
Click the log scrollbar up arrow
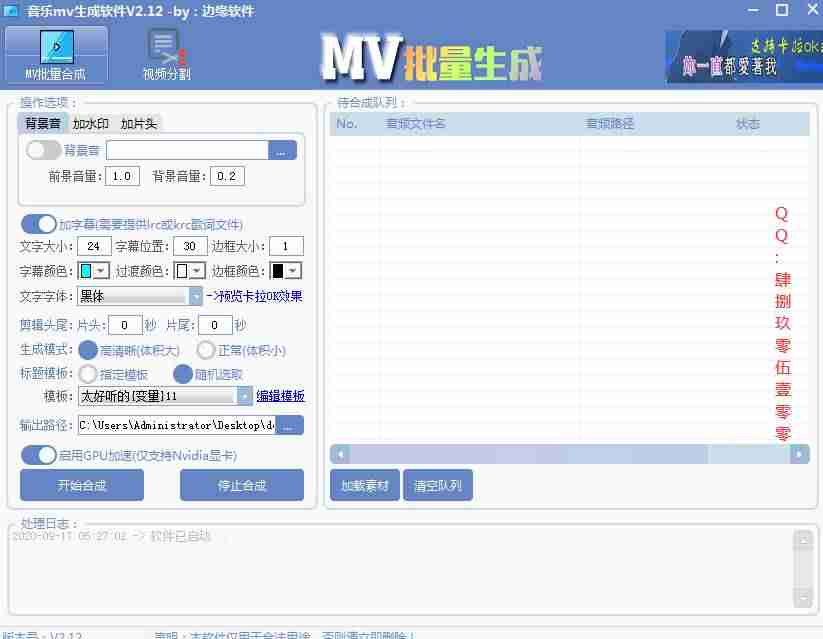(x=803, y=539)
